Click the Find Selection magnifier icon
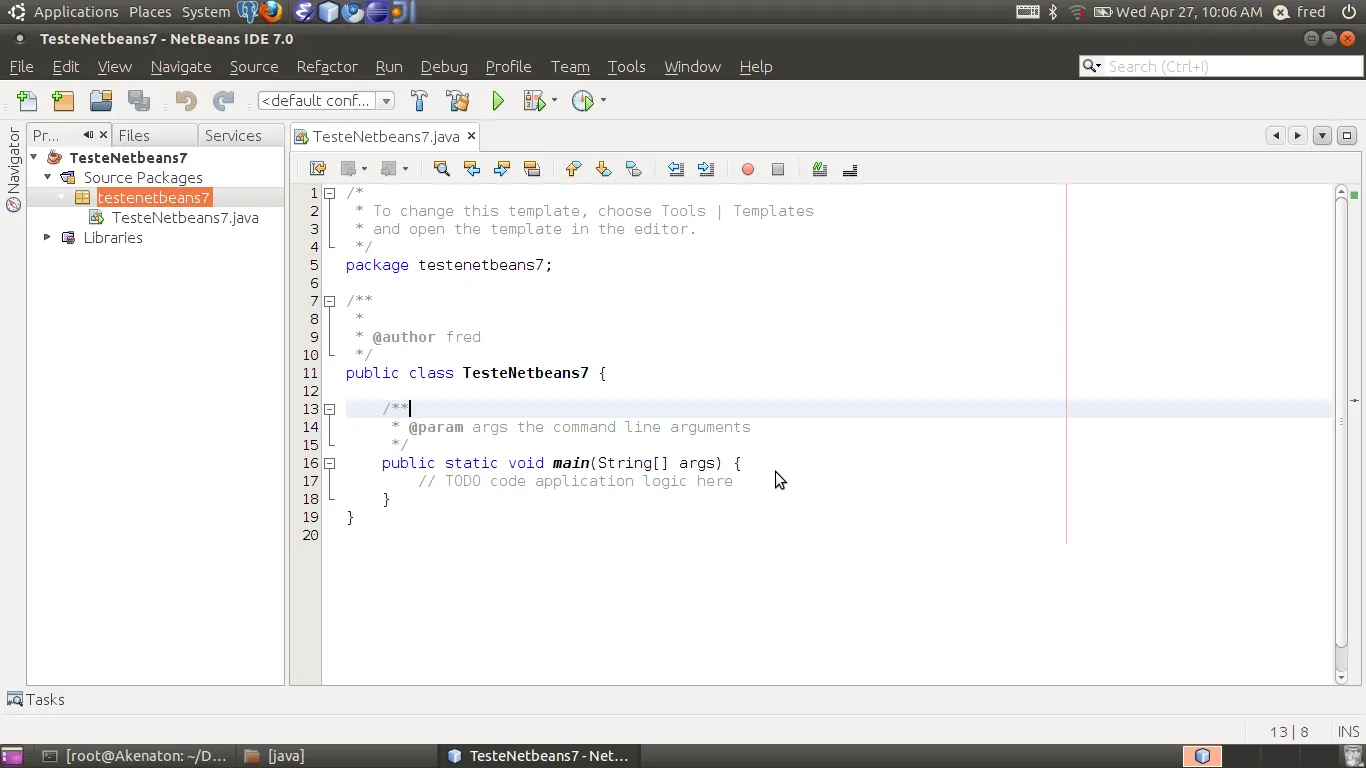 (441, 169)
